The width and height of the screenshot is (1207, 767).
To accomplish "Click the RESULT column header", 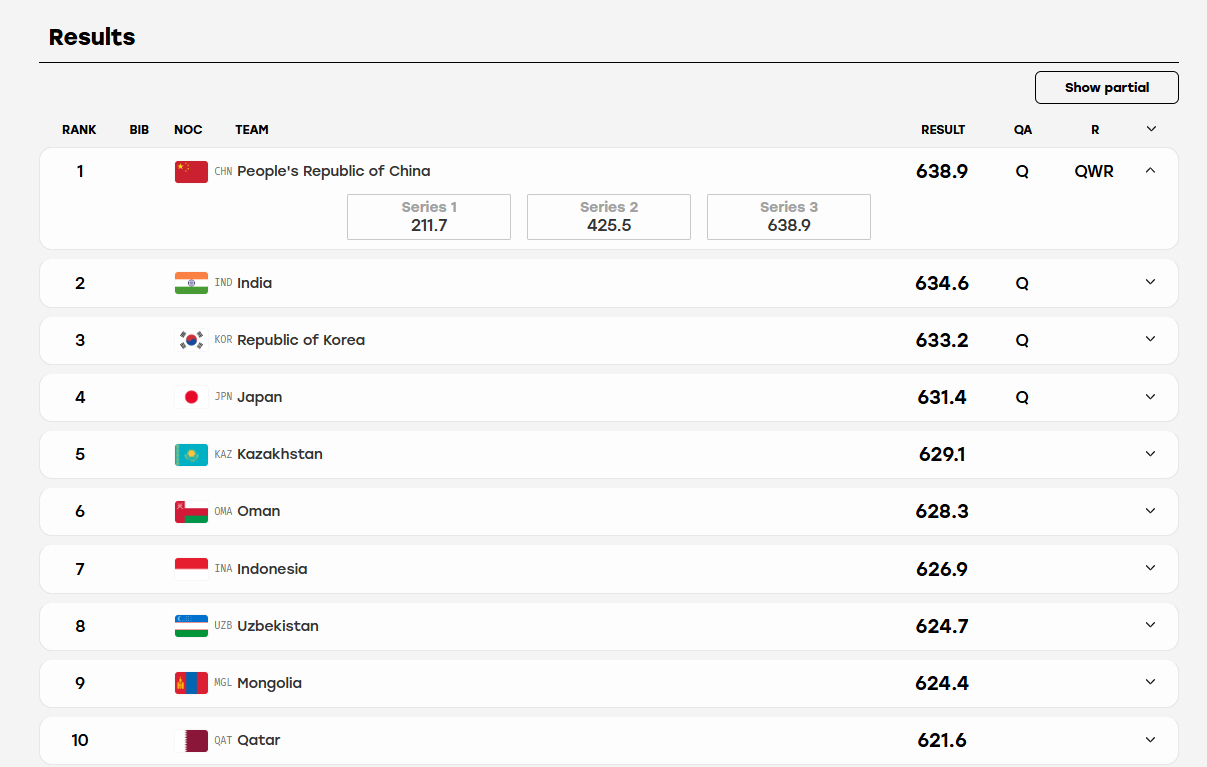I will click(943, 130).
